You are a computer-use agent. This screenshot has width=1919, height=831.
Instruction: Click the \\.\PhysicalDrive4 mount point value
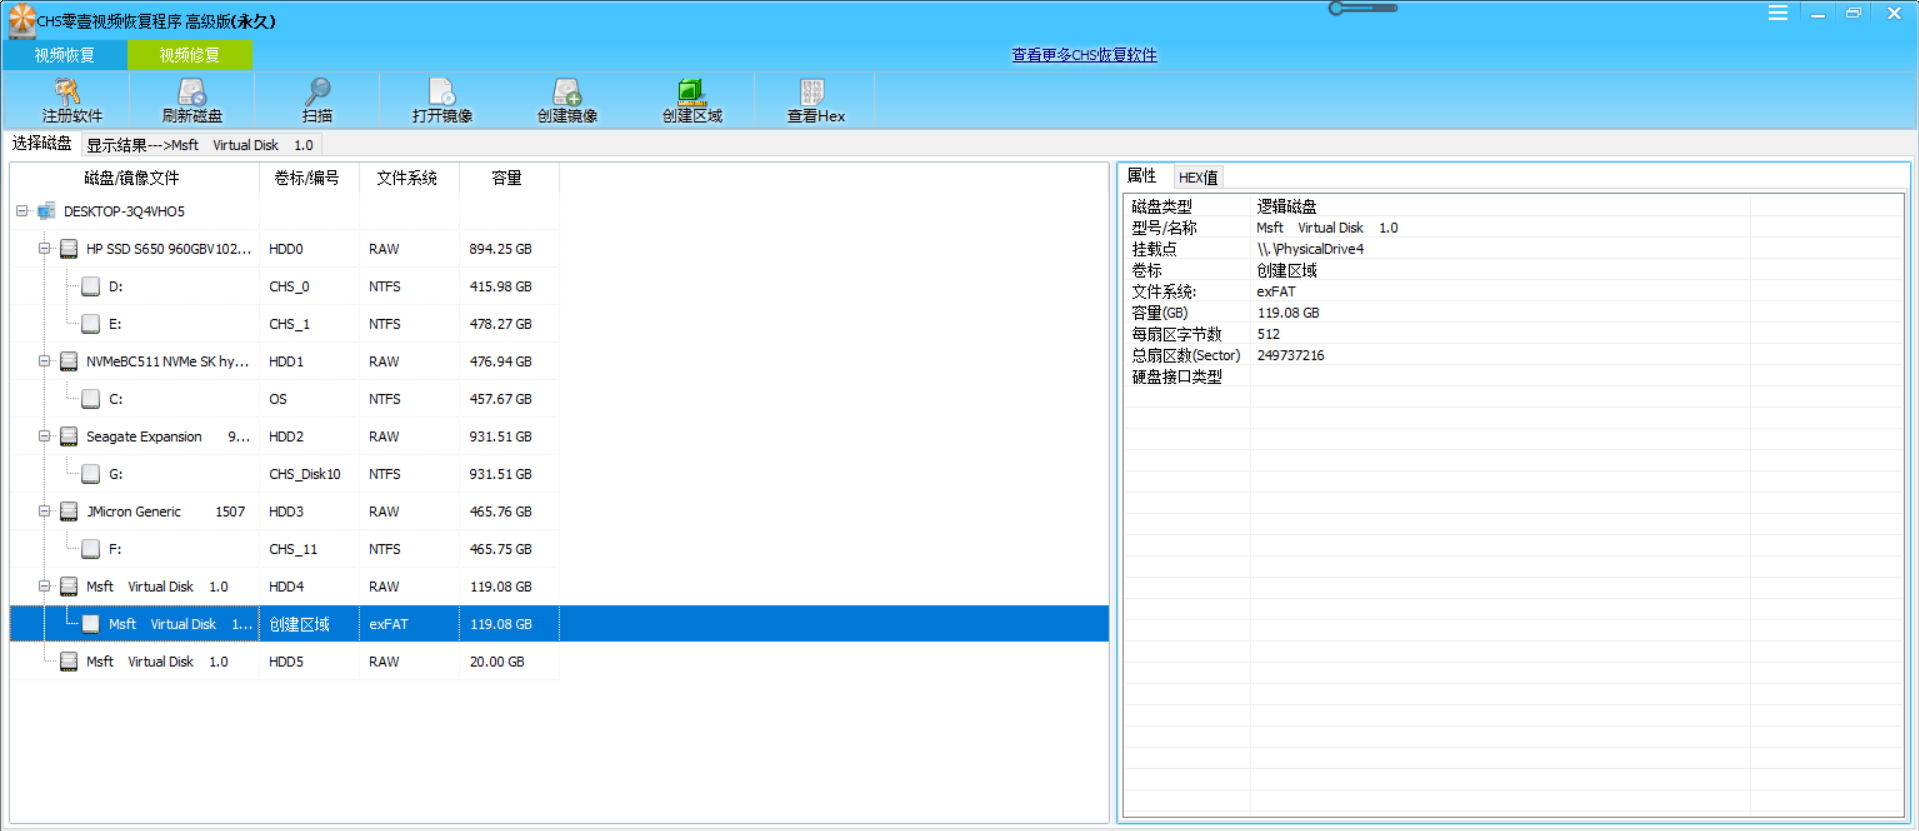[1310, 249]
